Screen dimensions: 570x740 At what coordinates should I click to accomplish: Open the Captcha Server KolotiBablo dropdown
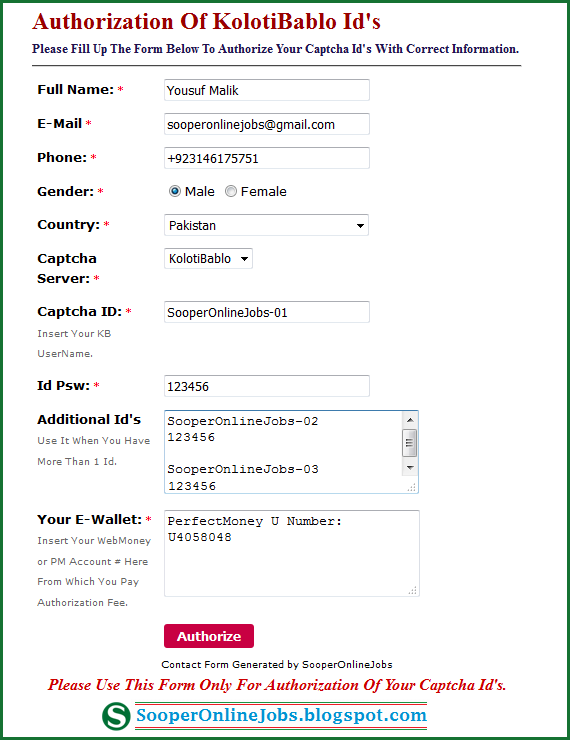(208, 259)
